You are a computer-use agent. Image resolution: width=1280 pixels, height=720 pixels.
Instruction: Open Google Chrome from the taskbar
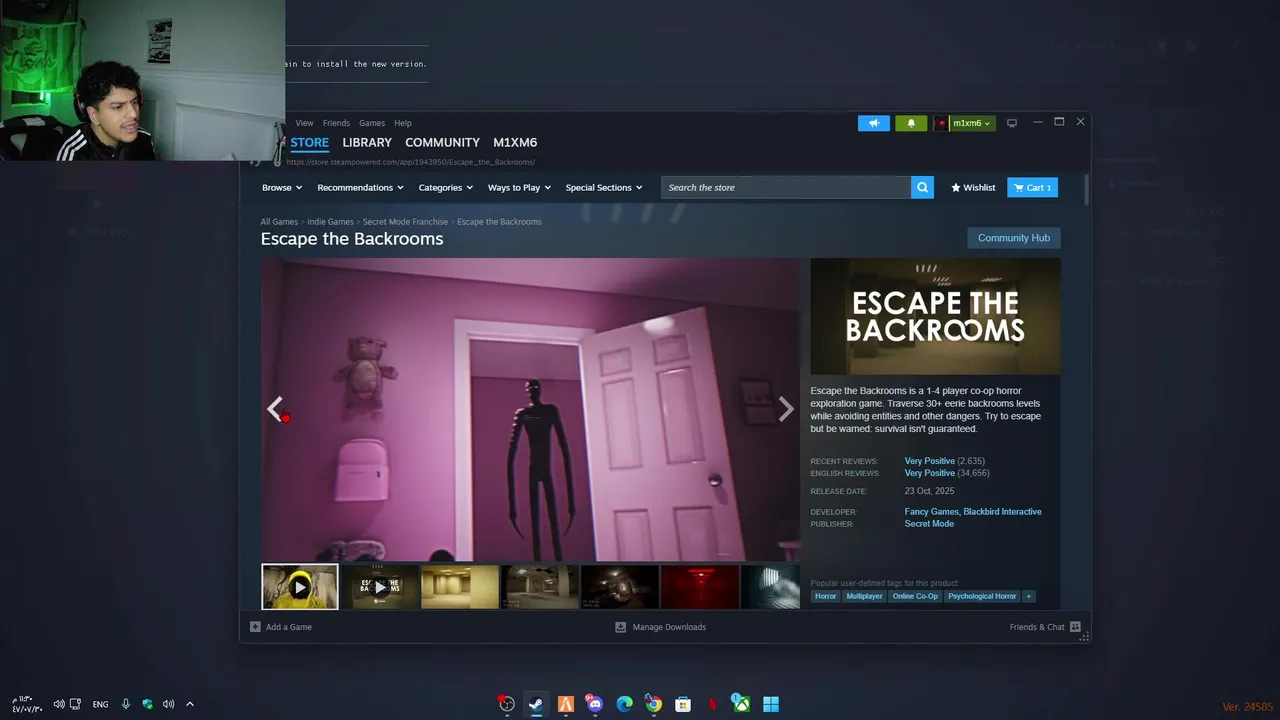pos(653,704)
